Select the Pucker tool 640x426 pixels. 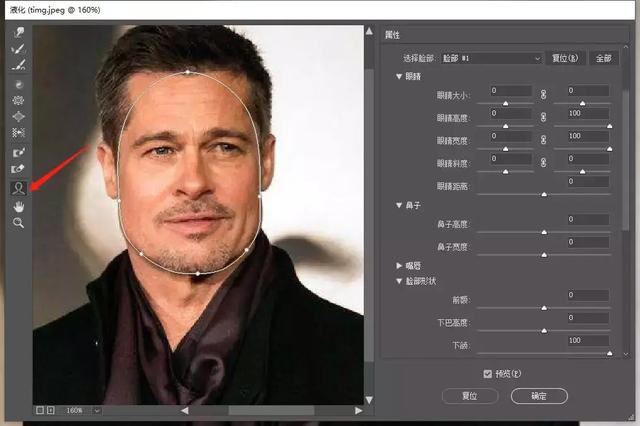(18, 101)
